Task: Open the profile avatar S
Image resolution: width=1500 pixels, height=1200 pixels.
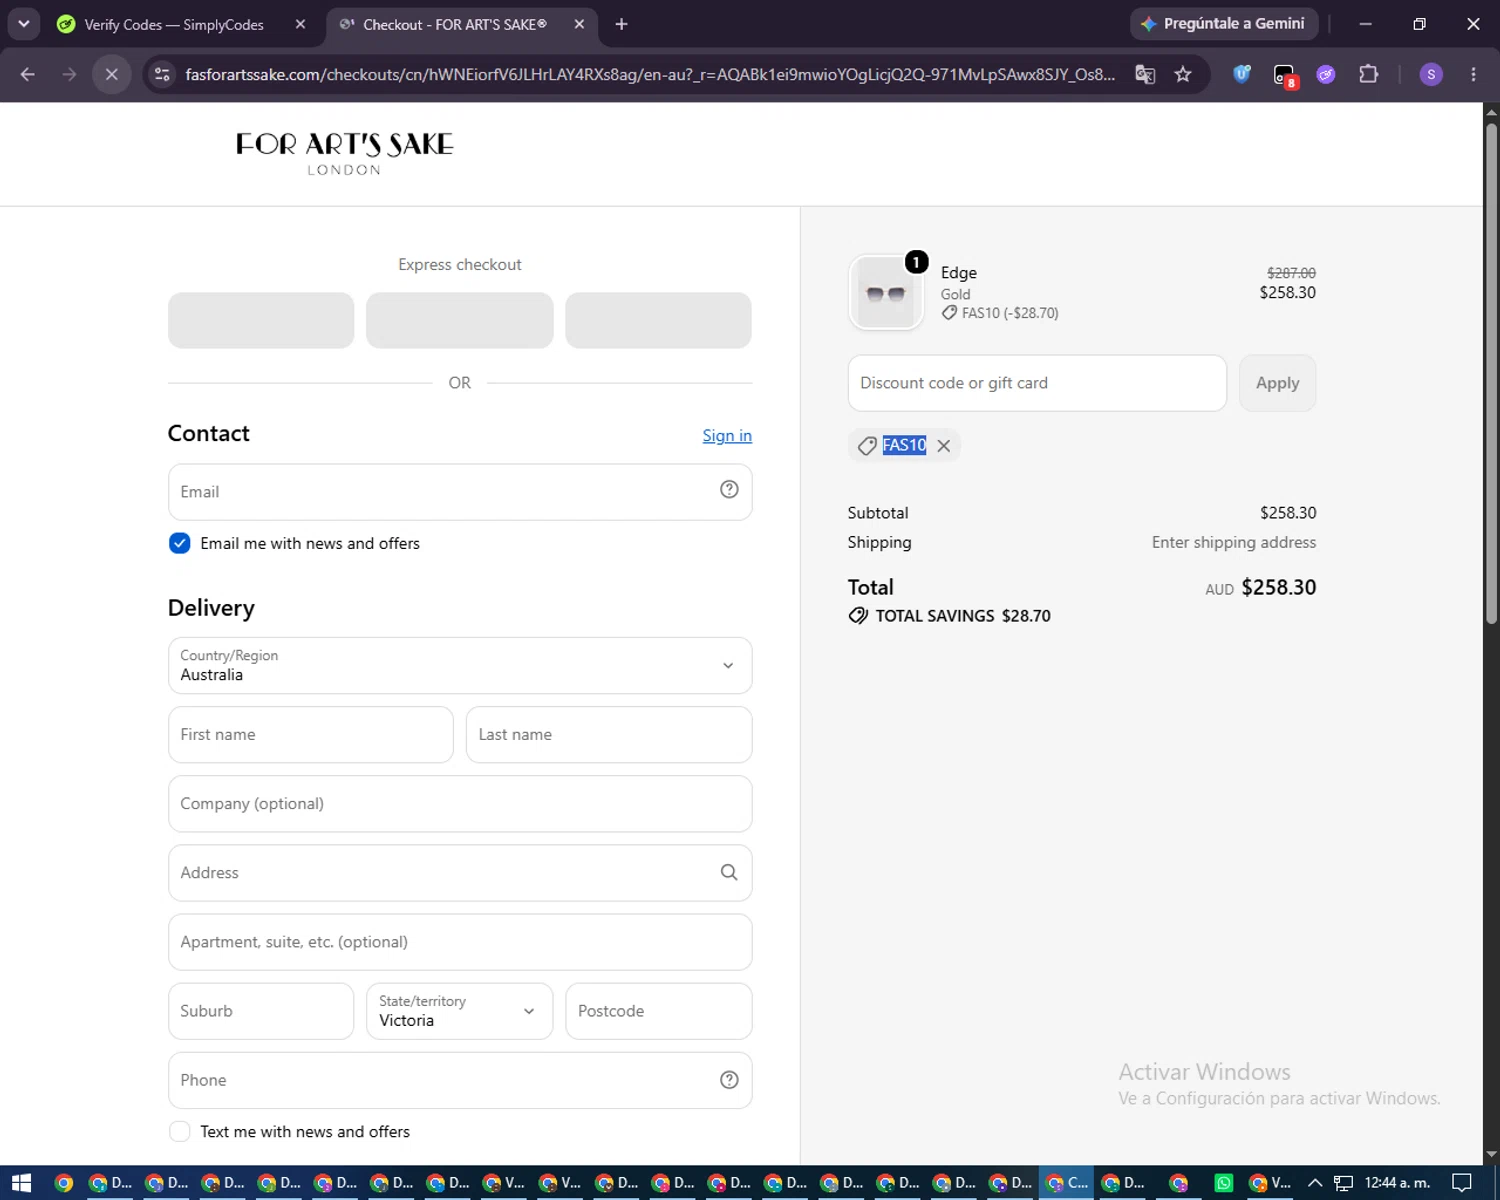Action: tap(1431, 74)
